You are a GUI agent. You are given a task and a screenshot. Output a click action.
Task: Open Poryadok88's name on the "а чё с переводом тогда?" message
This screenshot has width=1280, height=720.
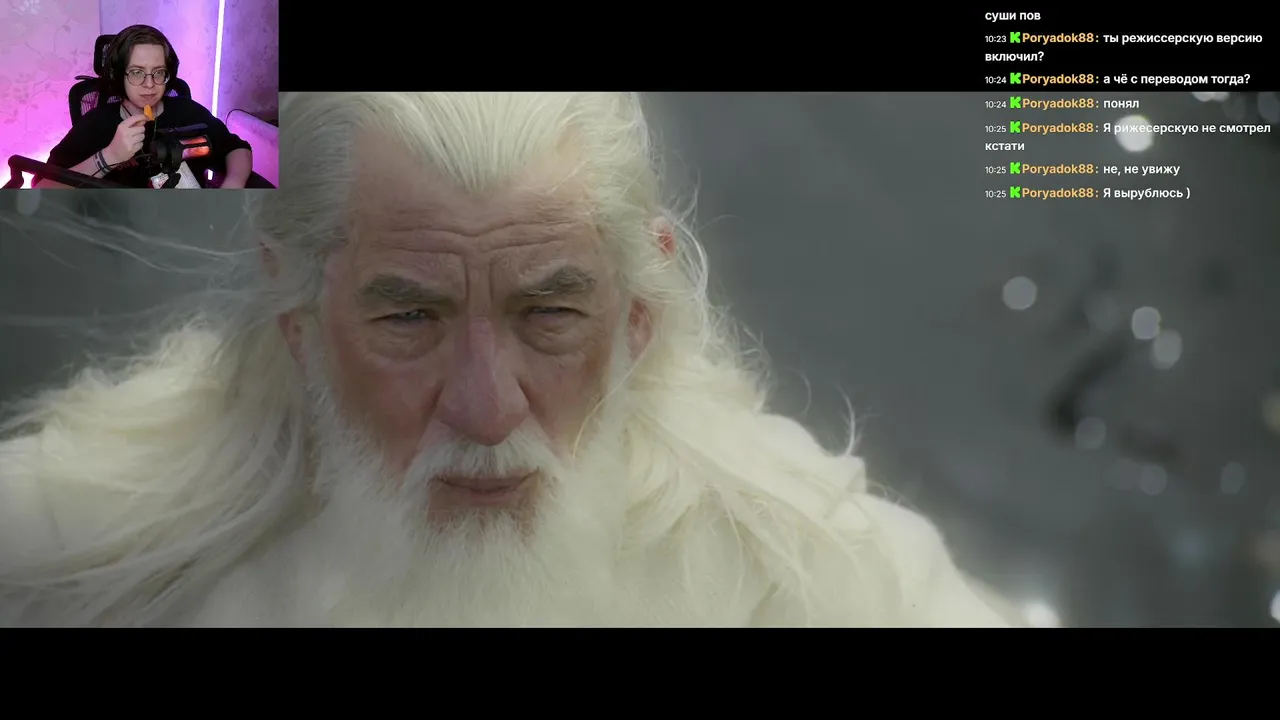[x=1059, y=79]
